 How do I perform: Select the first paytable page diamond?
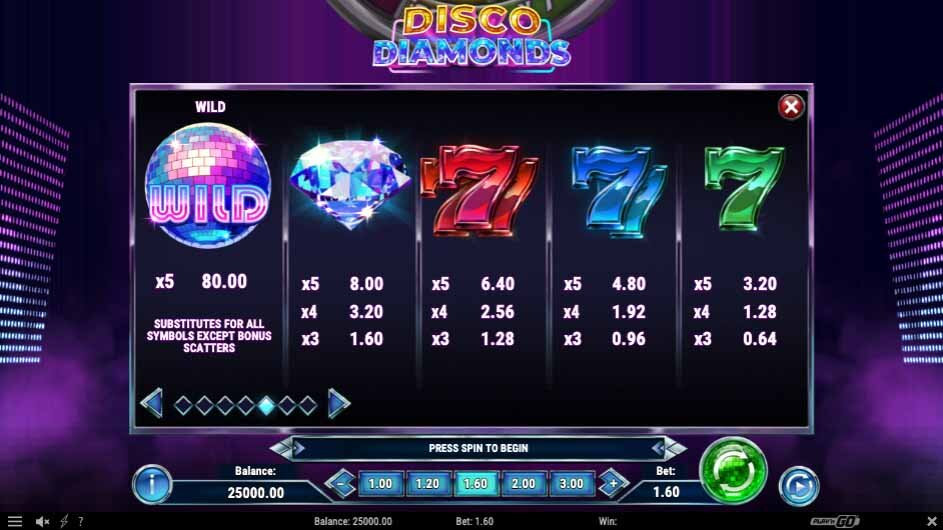(183, 405)
